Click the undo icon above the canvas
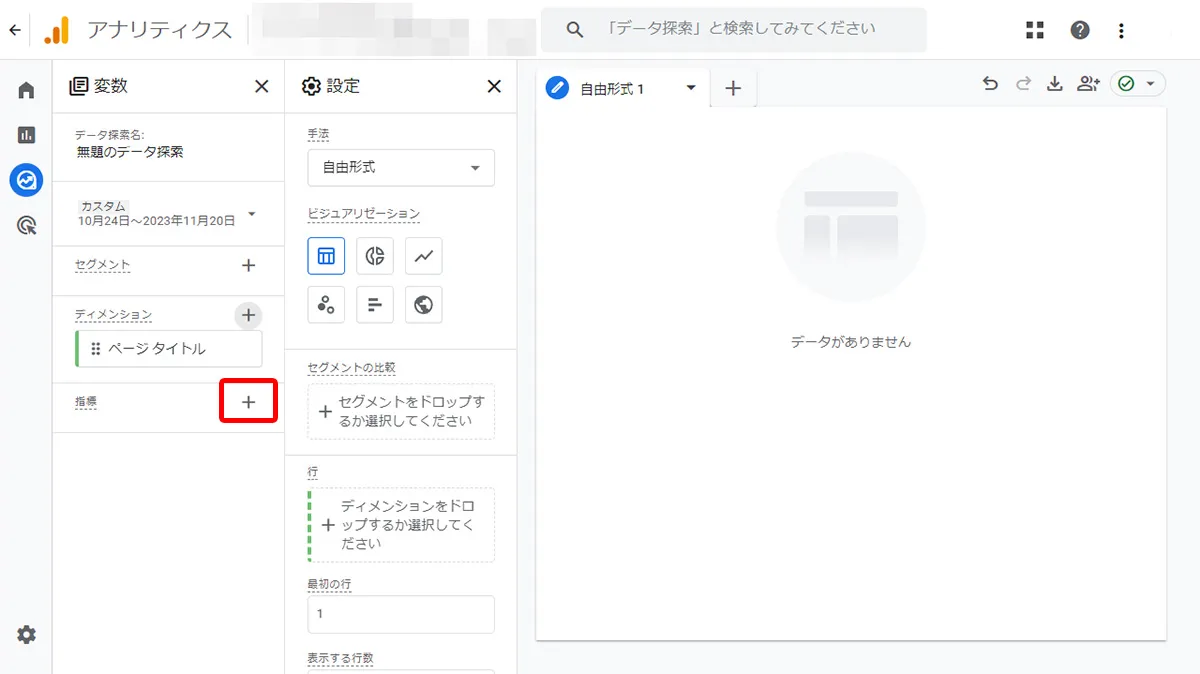The image size is (1200, 674). [x=990, y=84]
